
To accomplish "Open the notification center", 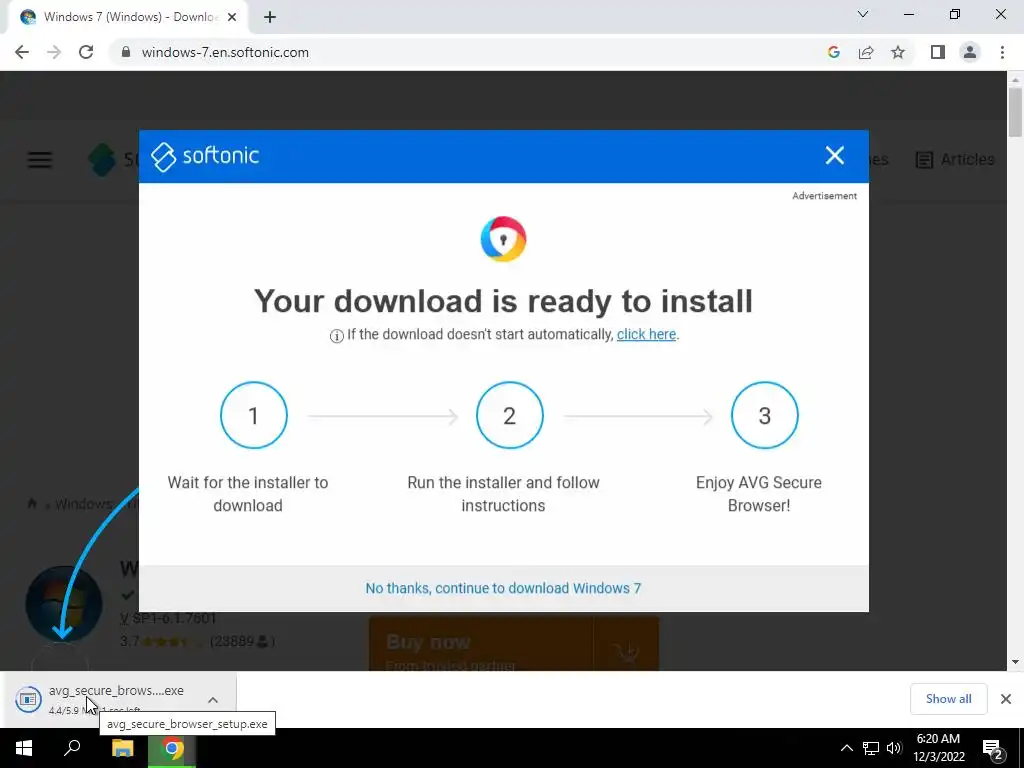I will point(994,748).
